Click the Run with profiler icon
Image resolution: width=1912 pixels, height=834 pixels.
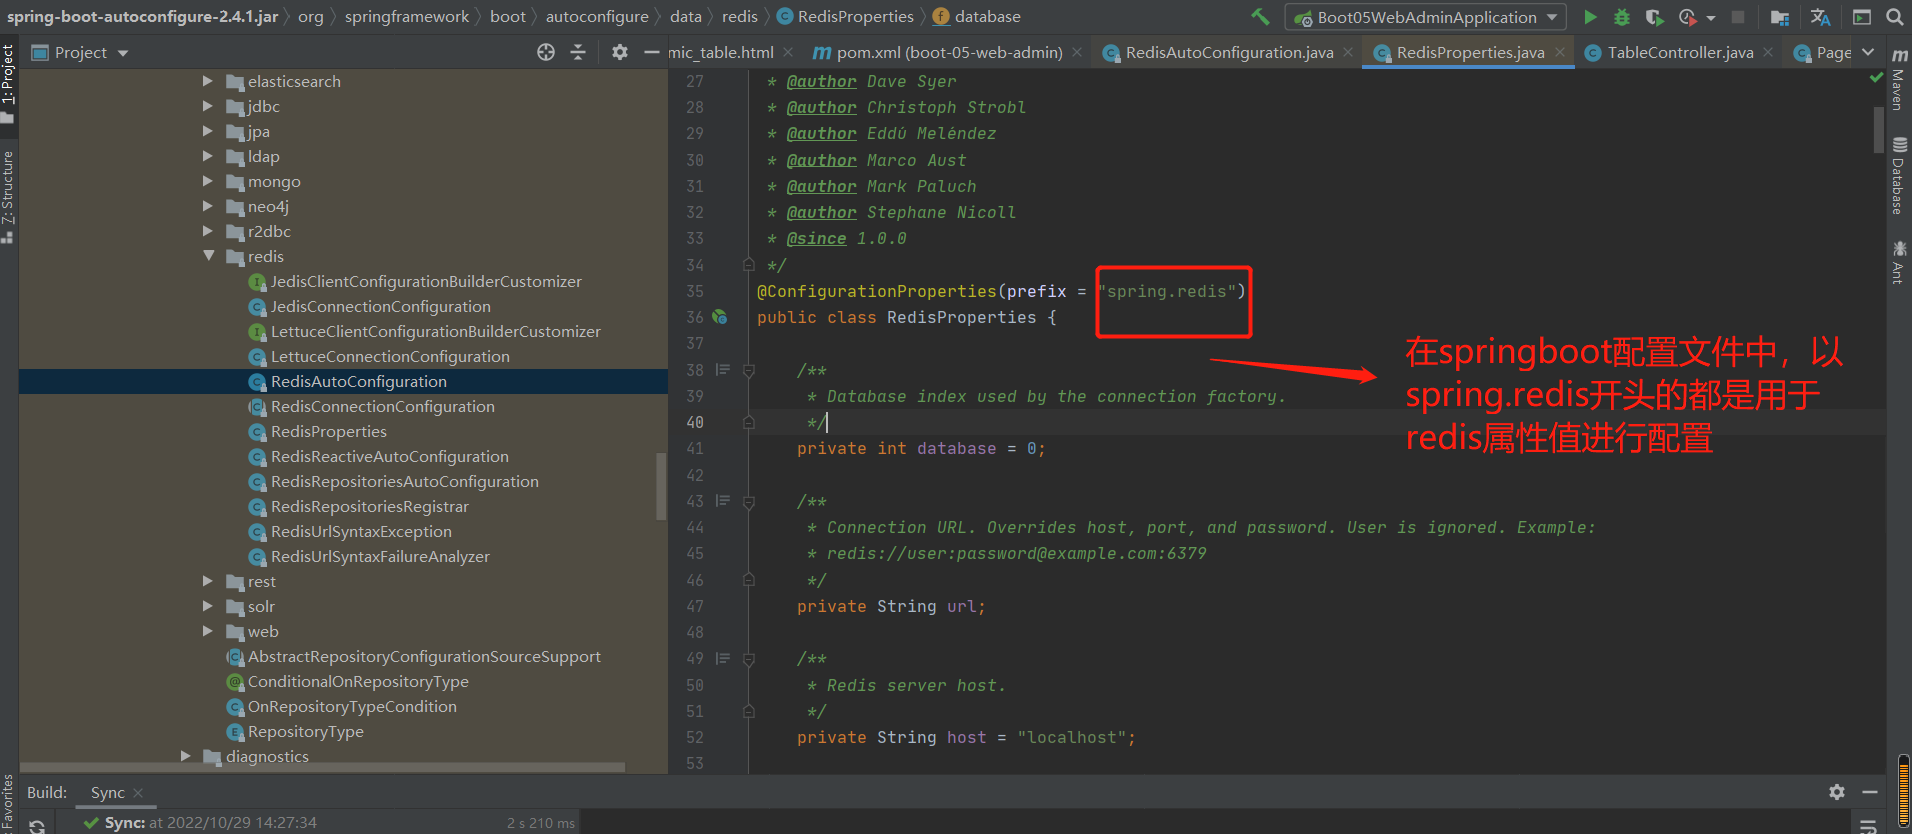pyautogui.click(x=1688, y=17)
